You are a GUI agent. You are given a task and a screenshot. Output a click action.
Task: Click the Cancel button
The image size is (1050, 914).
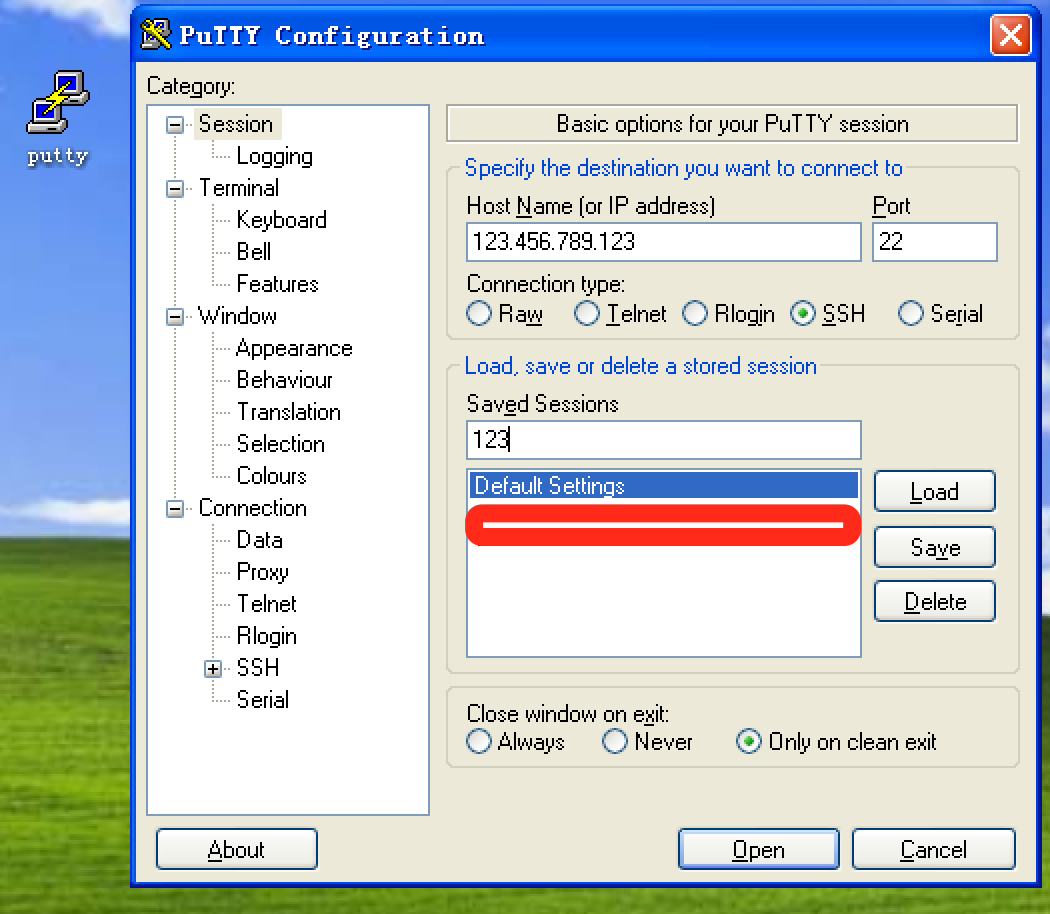(933, 849)
